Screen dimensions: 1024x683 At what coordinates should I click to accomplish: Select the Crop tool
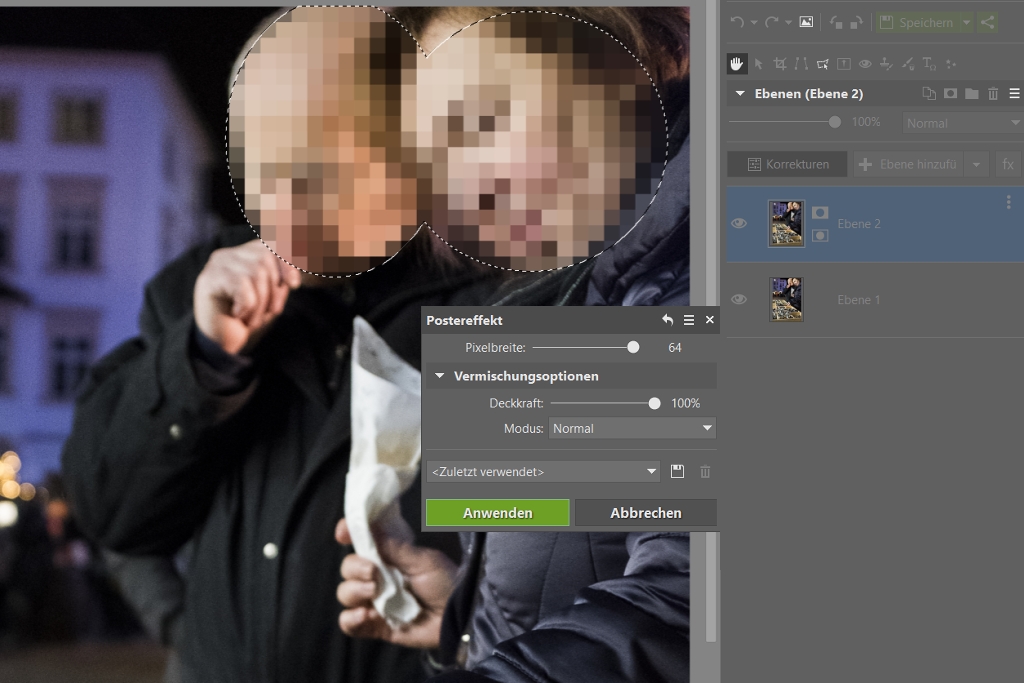coord(780,64)
